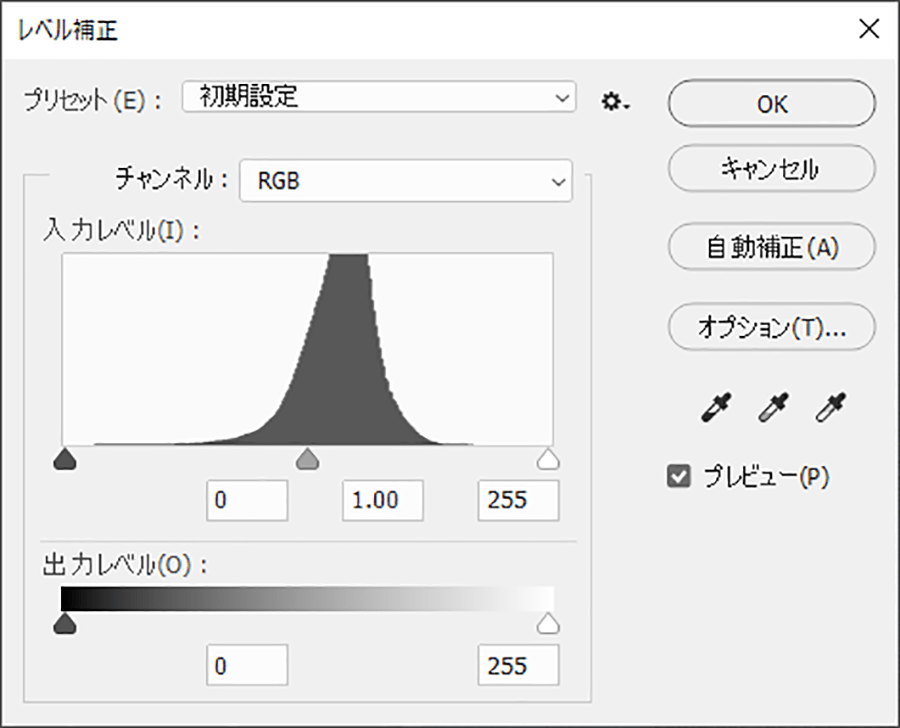Screen dimensions: 900x728
Task: Click the input black point slider triangle
Action: pos(65,459)
